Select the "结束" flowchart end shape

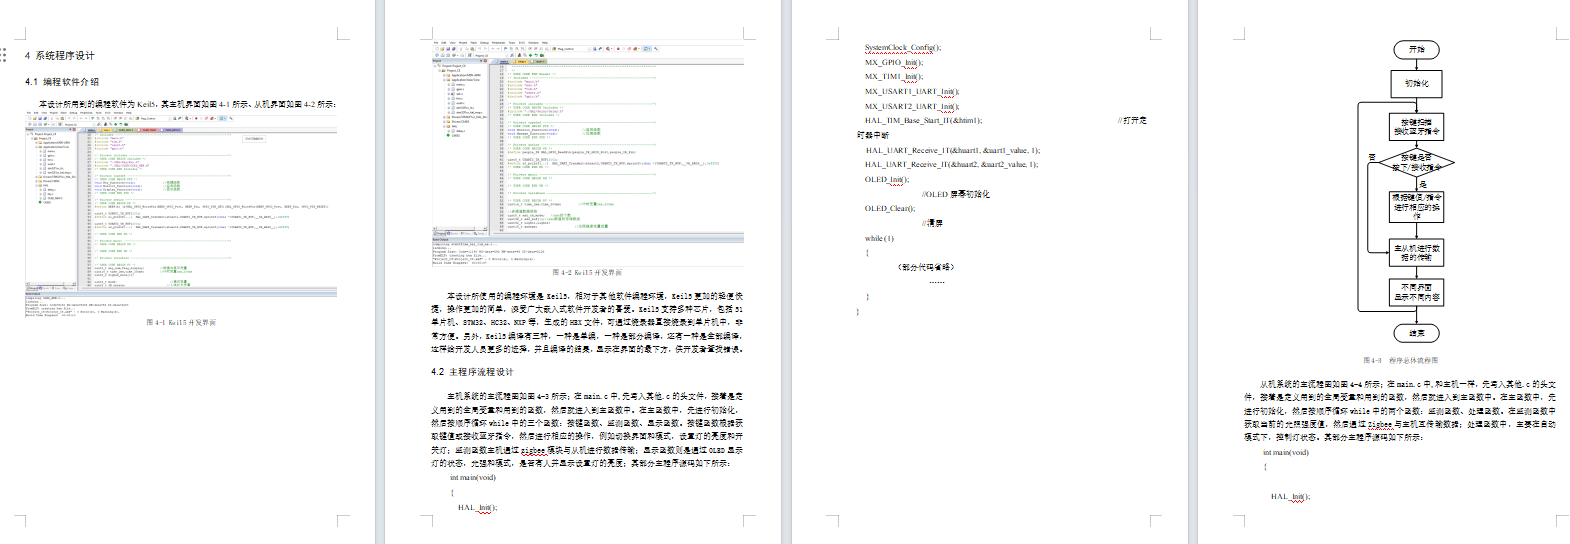(x=1416, y=333)
